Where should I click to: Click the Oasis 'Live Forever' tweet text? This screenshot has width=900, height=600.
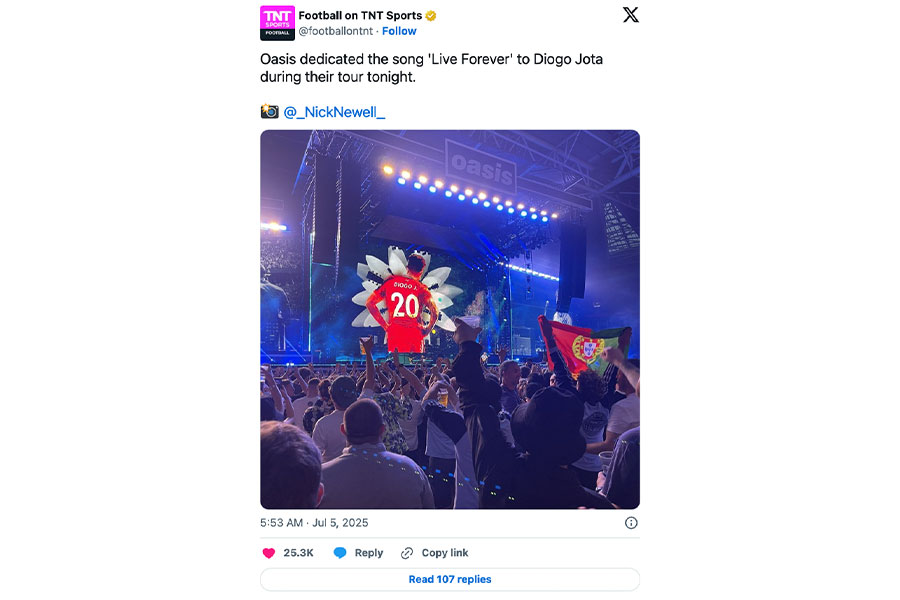431,68
